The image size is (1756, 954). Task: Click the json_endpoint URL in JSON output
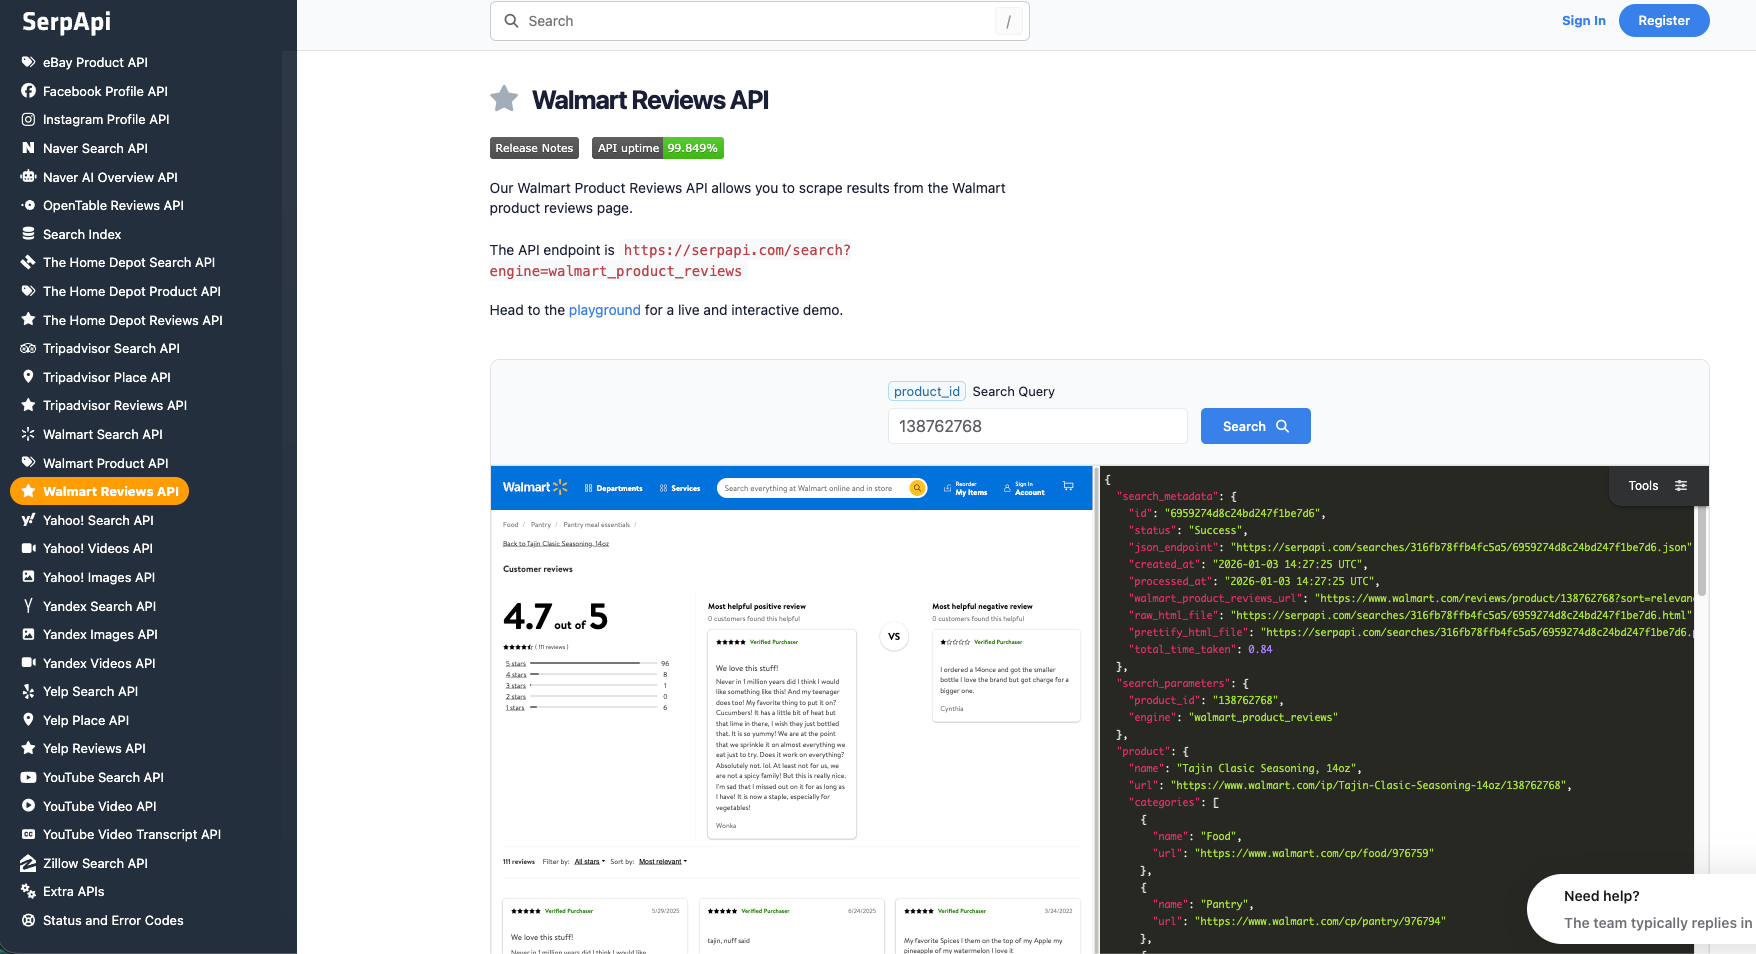click(x=1461, y=547)
